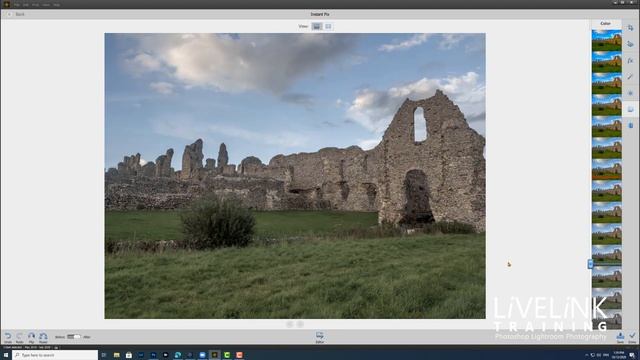The width and height of the screenshot is (640, 360).
Task: Open orange Camtasia recorder taskbar icon
Action: [239, 355]
